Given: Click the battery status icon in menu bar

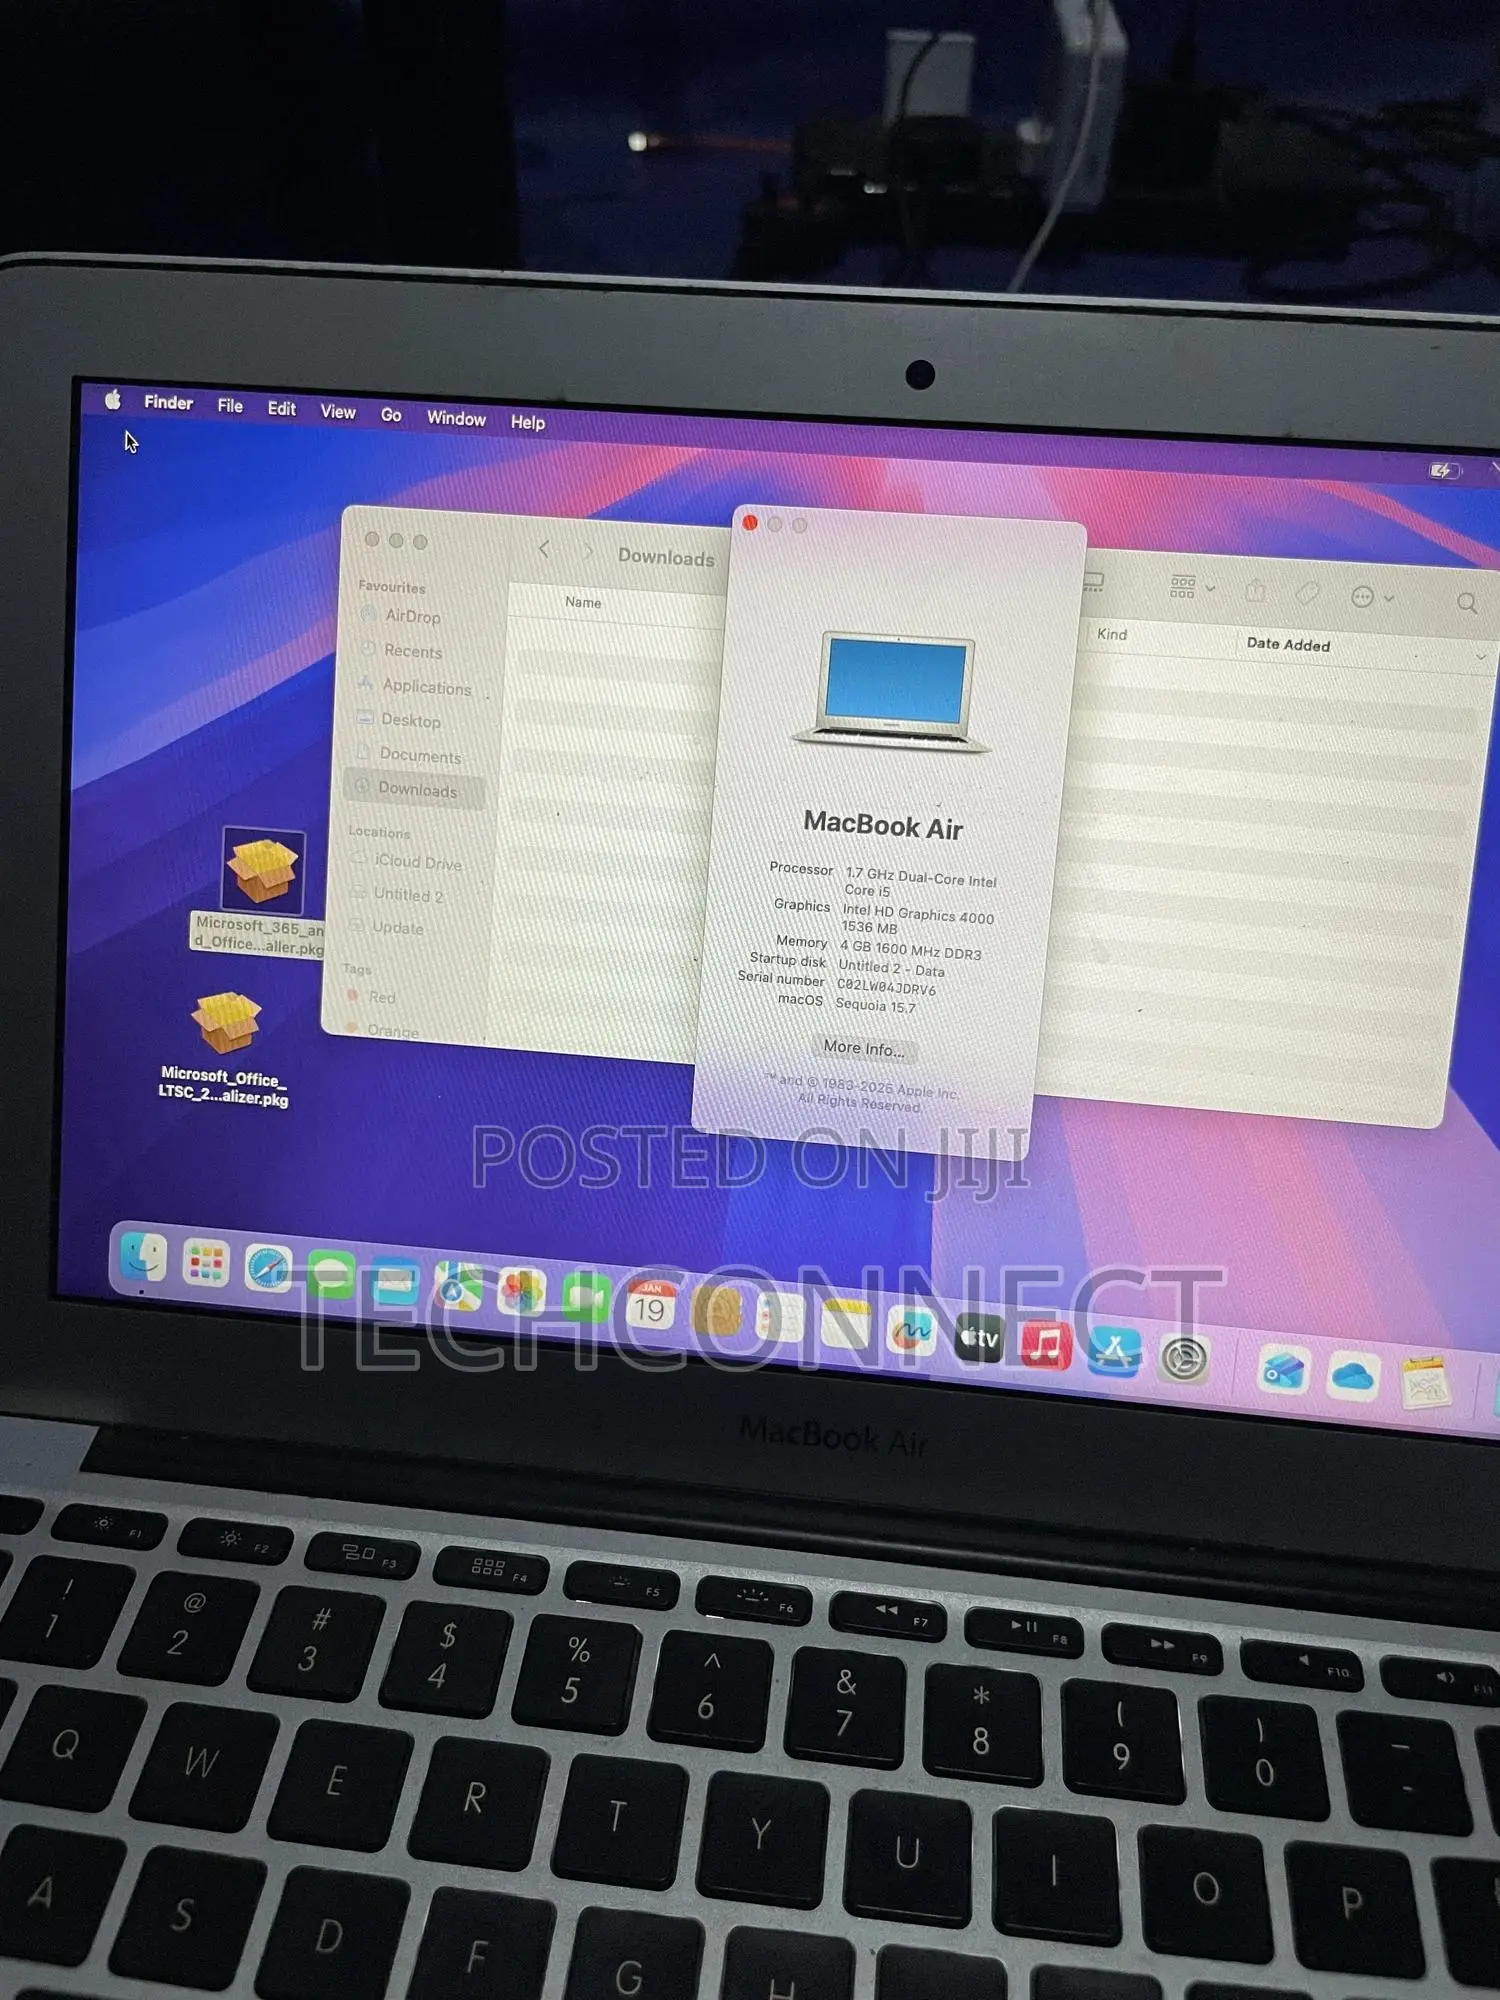Looking at the screenshot, I should point(1444,470).
